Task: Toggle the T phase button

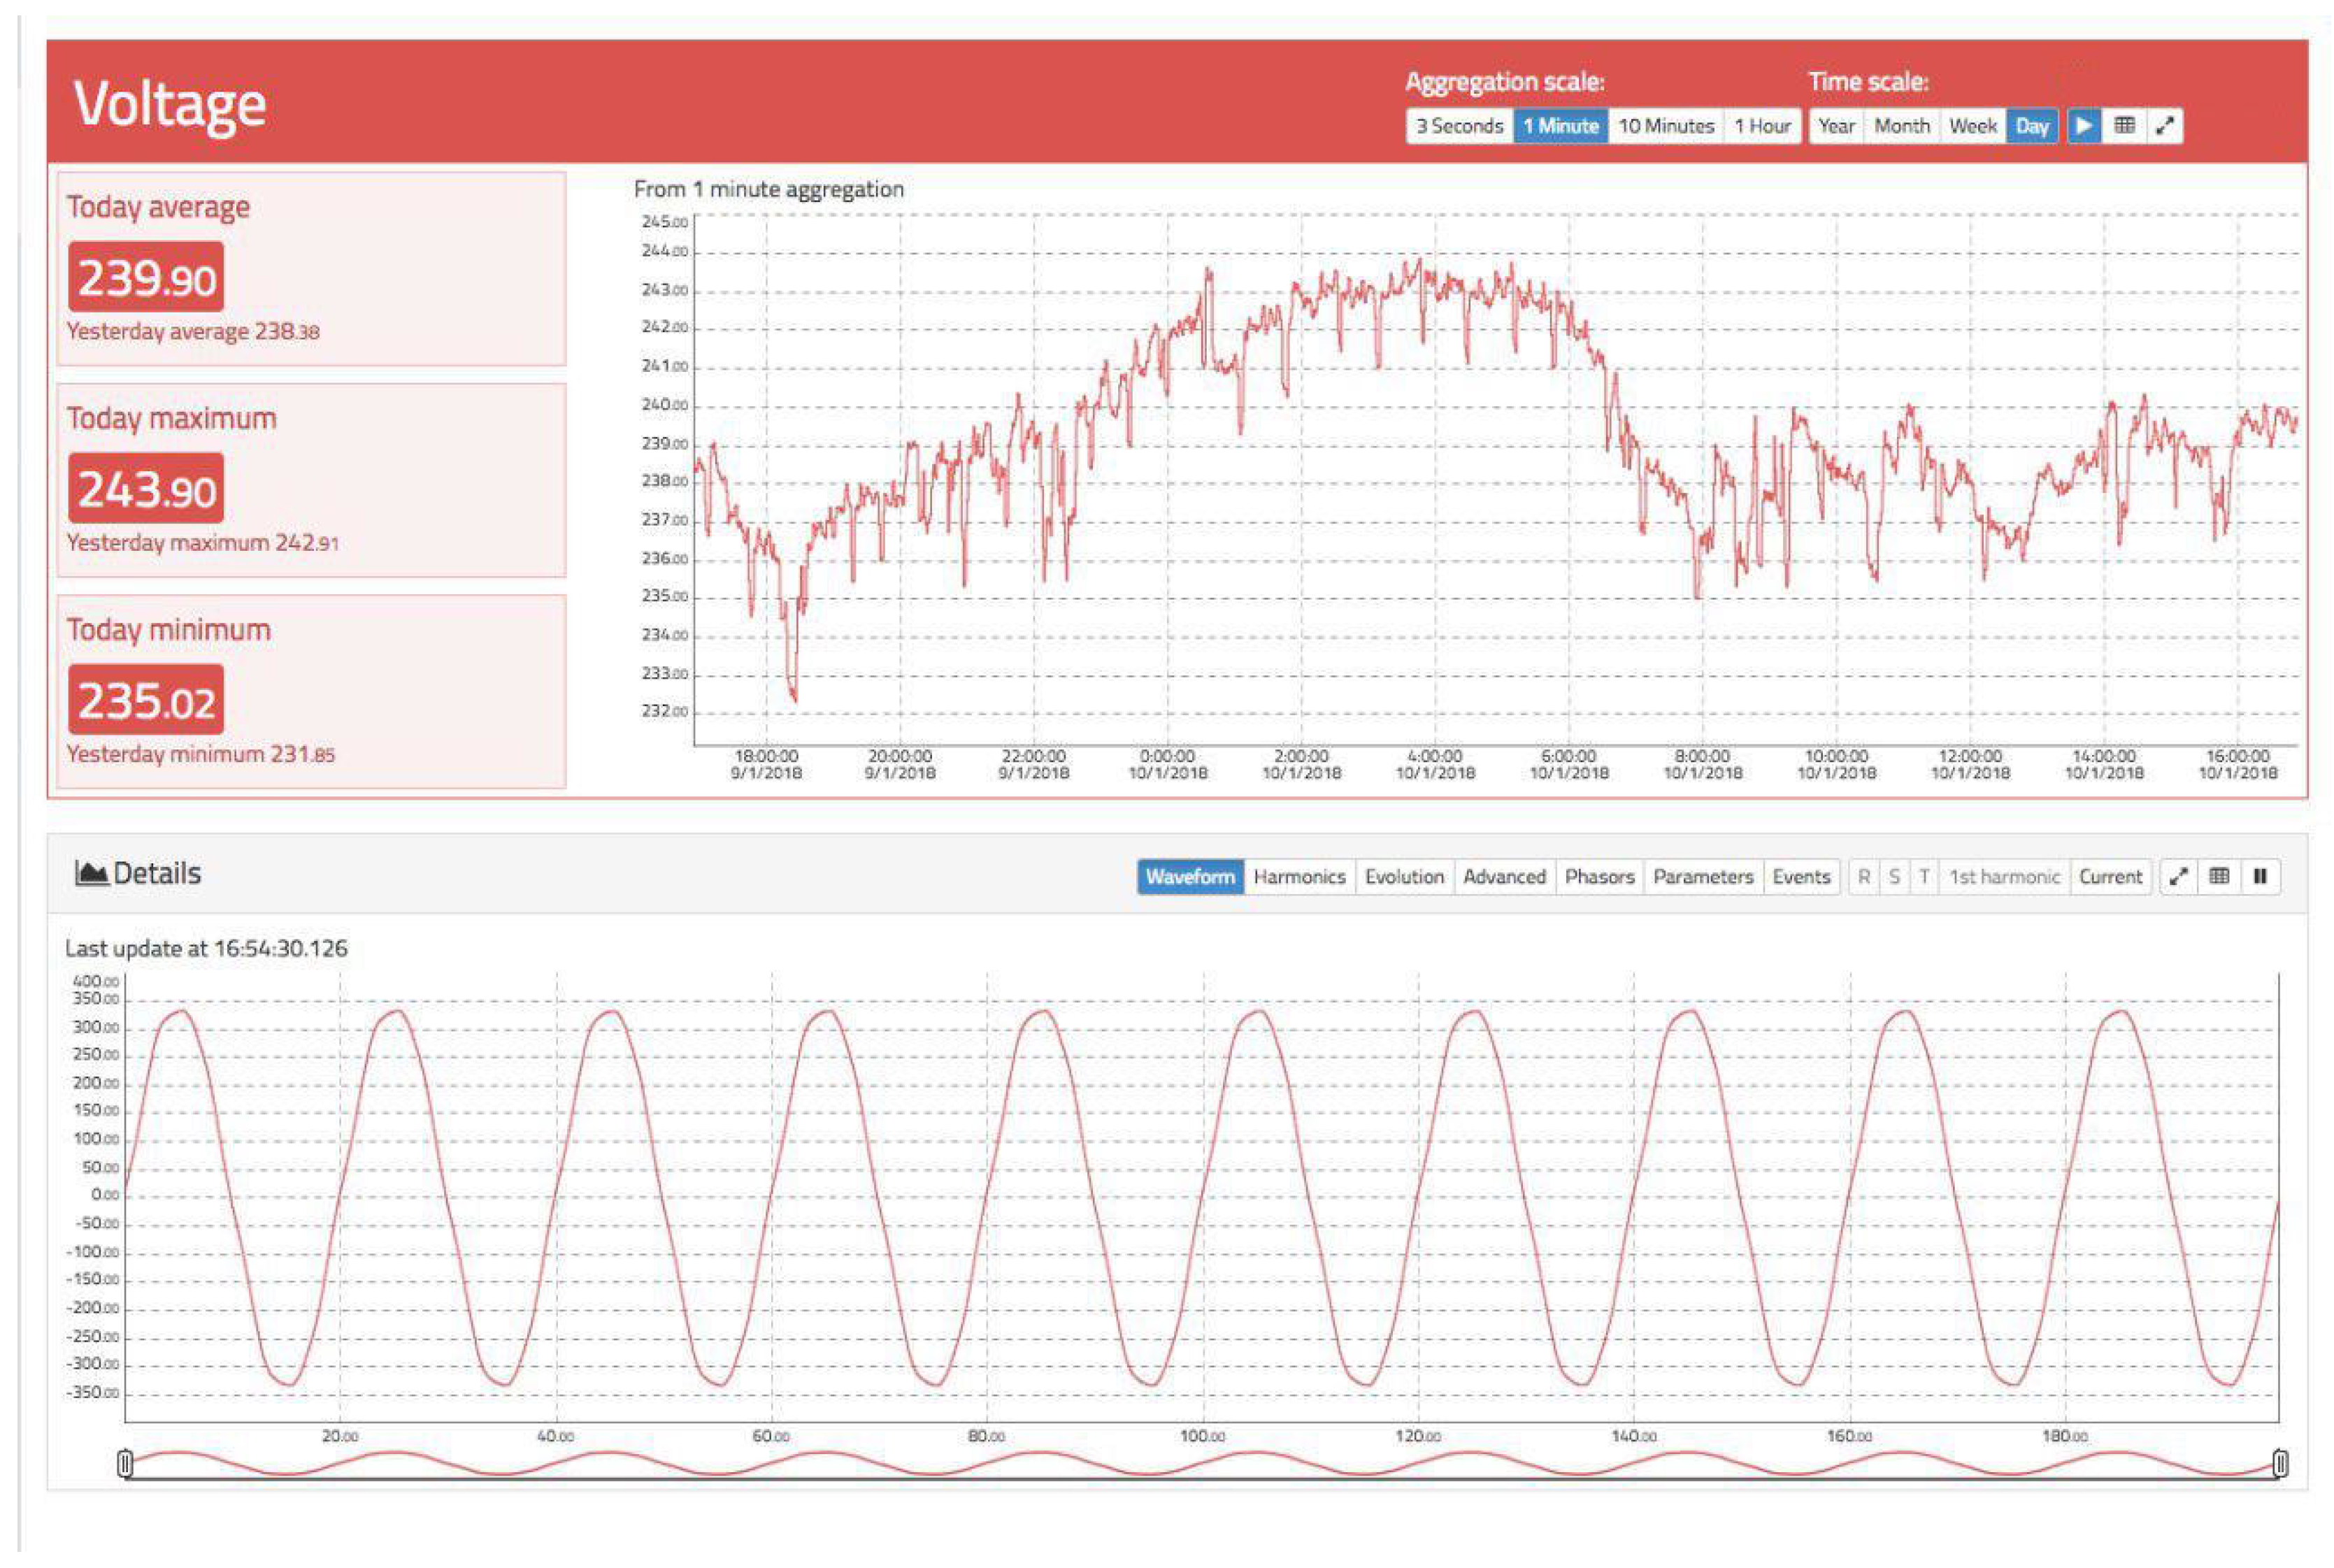Action: pos(1923,877)
